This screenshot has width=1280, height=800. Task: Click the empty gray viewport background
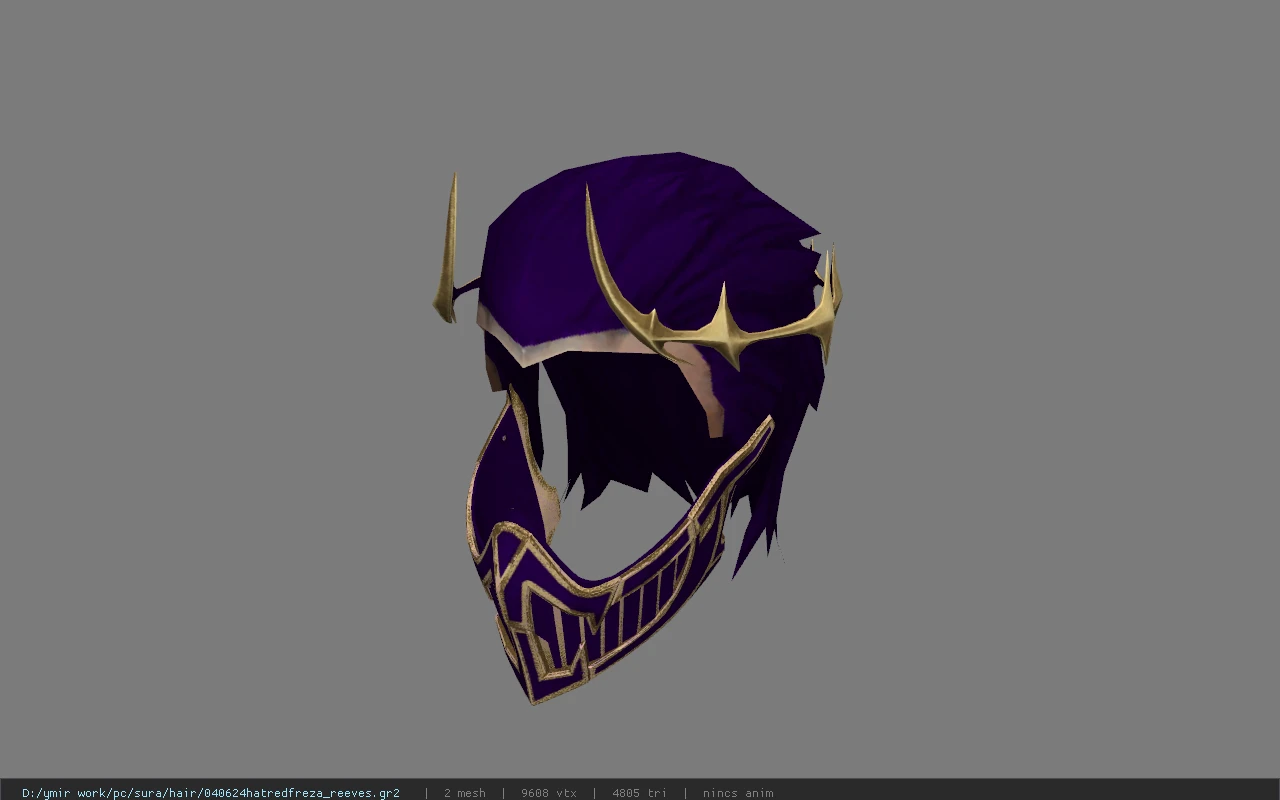click(200, 400)
